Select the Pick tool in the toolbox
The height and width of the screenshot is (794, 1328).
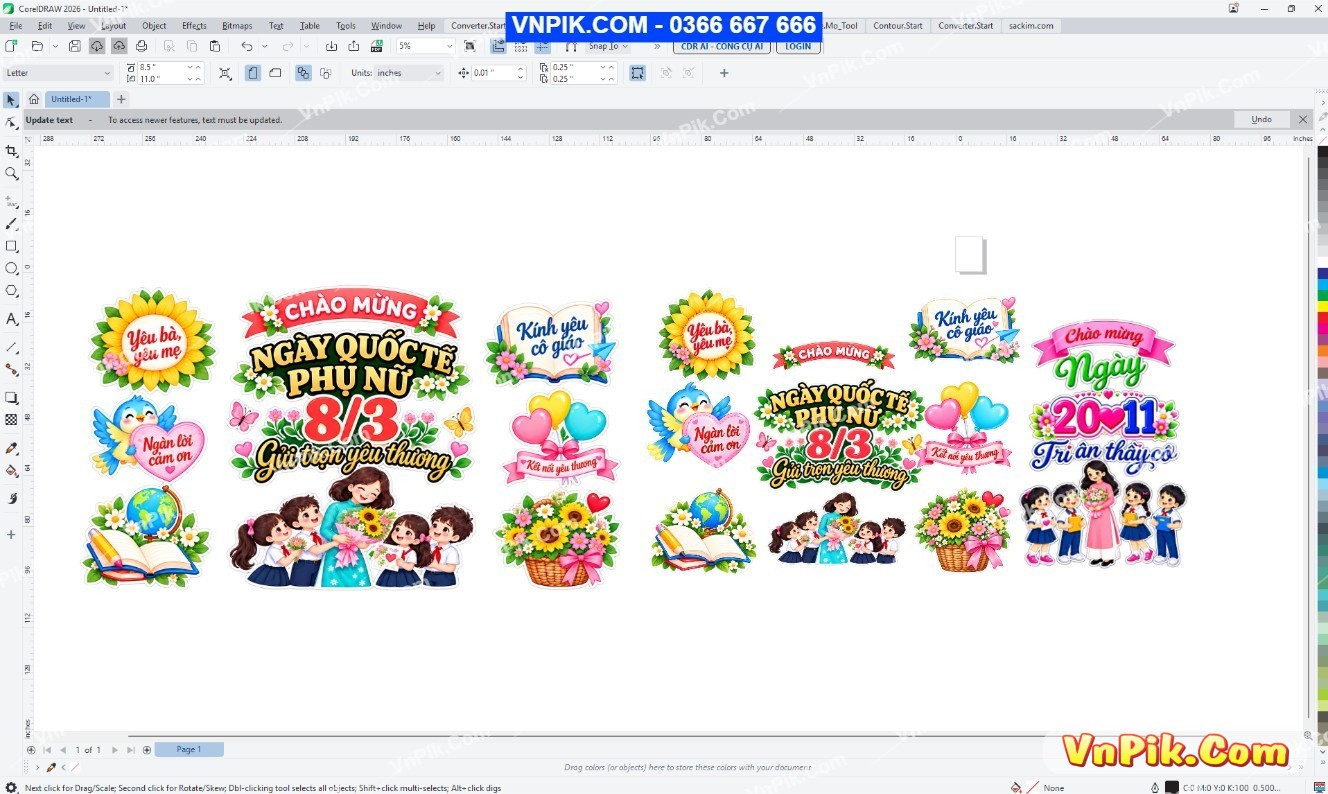[11, 100]
